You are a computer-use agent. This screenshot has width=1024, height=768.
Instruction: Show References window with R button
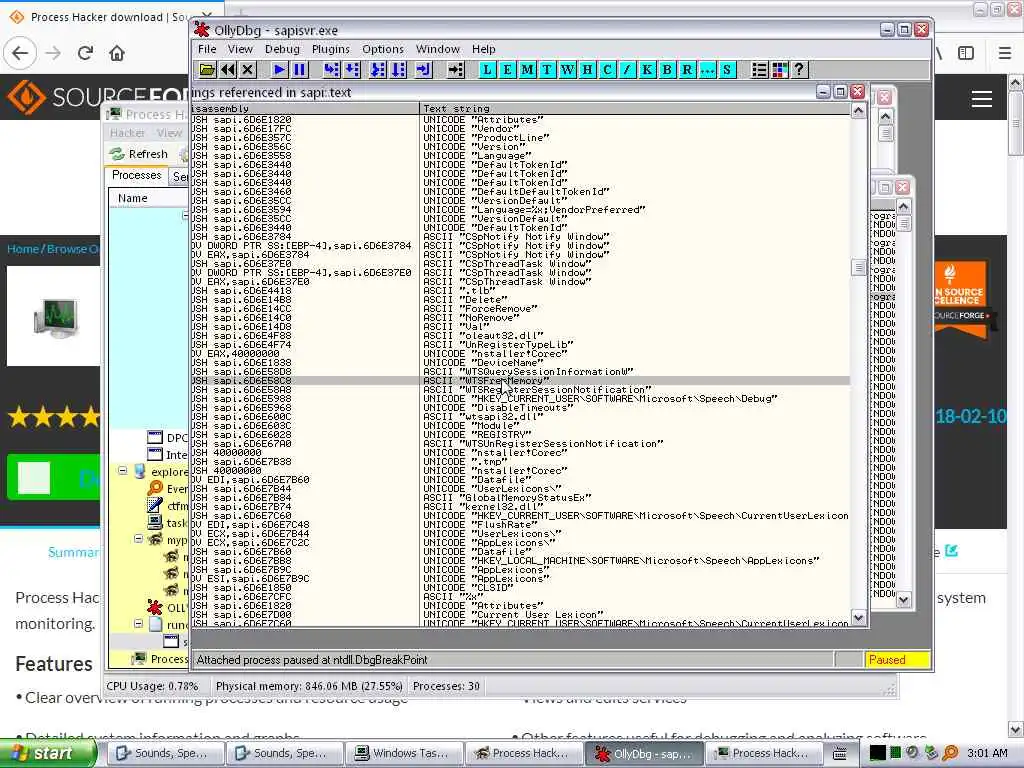pyautogui.click(x=687, y=70)
